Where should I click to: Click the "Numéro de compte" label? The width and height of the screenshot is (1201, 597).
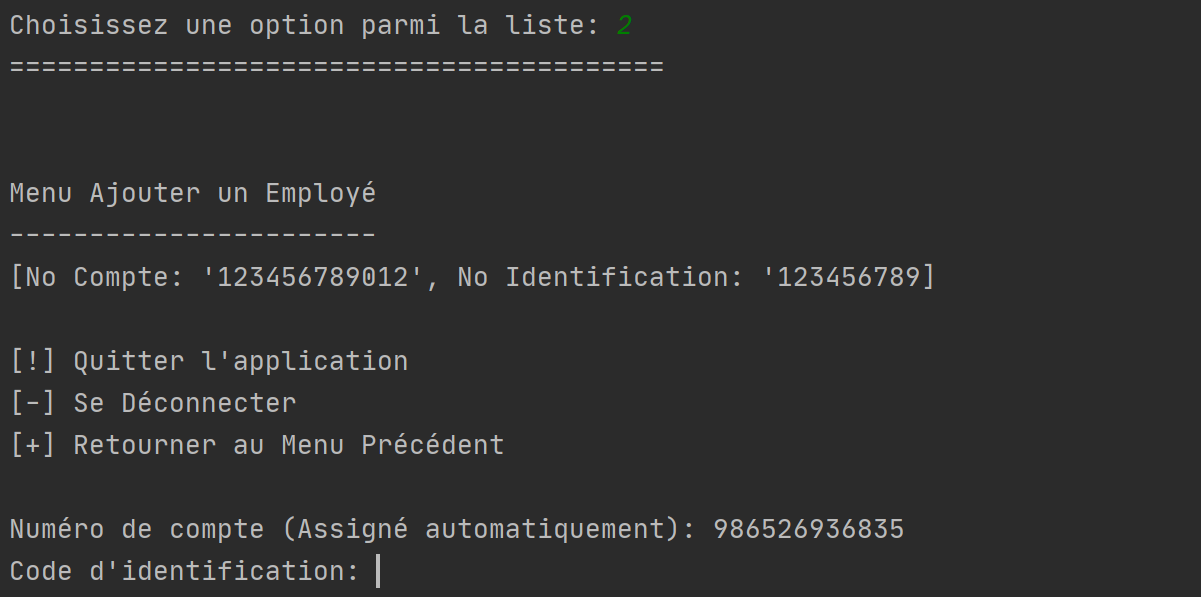pos(137,529)
